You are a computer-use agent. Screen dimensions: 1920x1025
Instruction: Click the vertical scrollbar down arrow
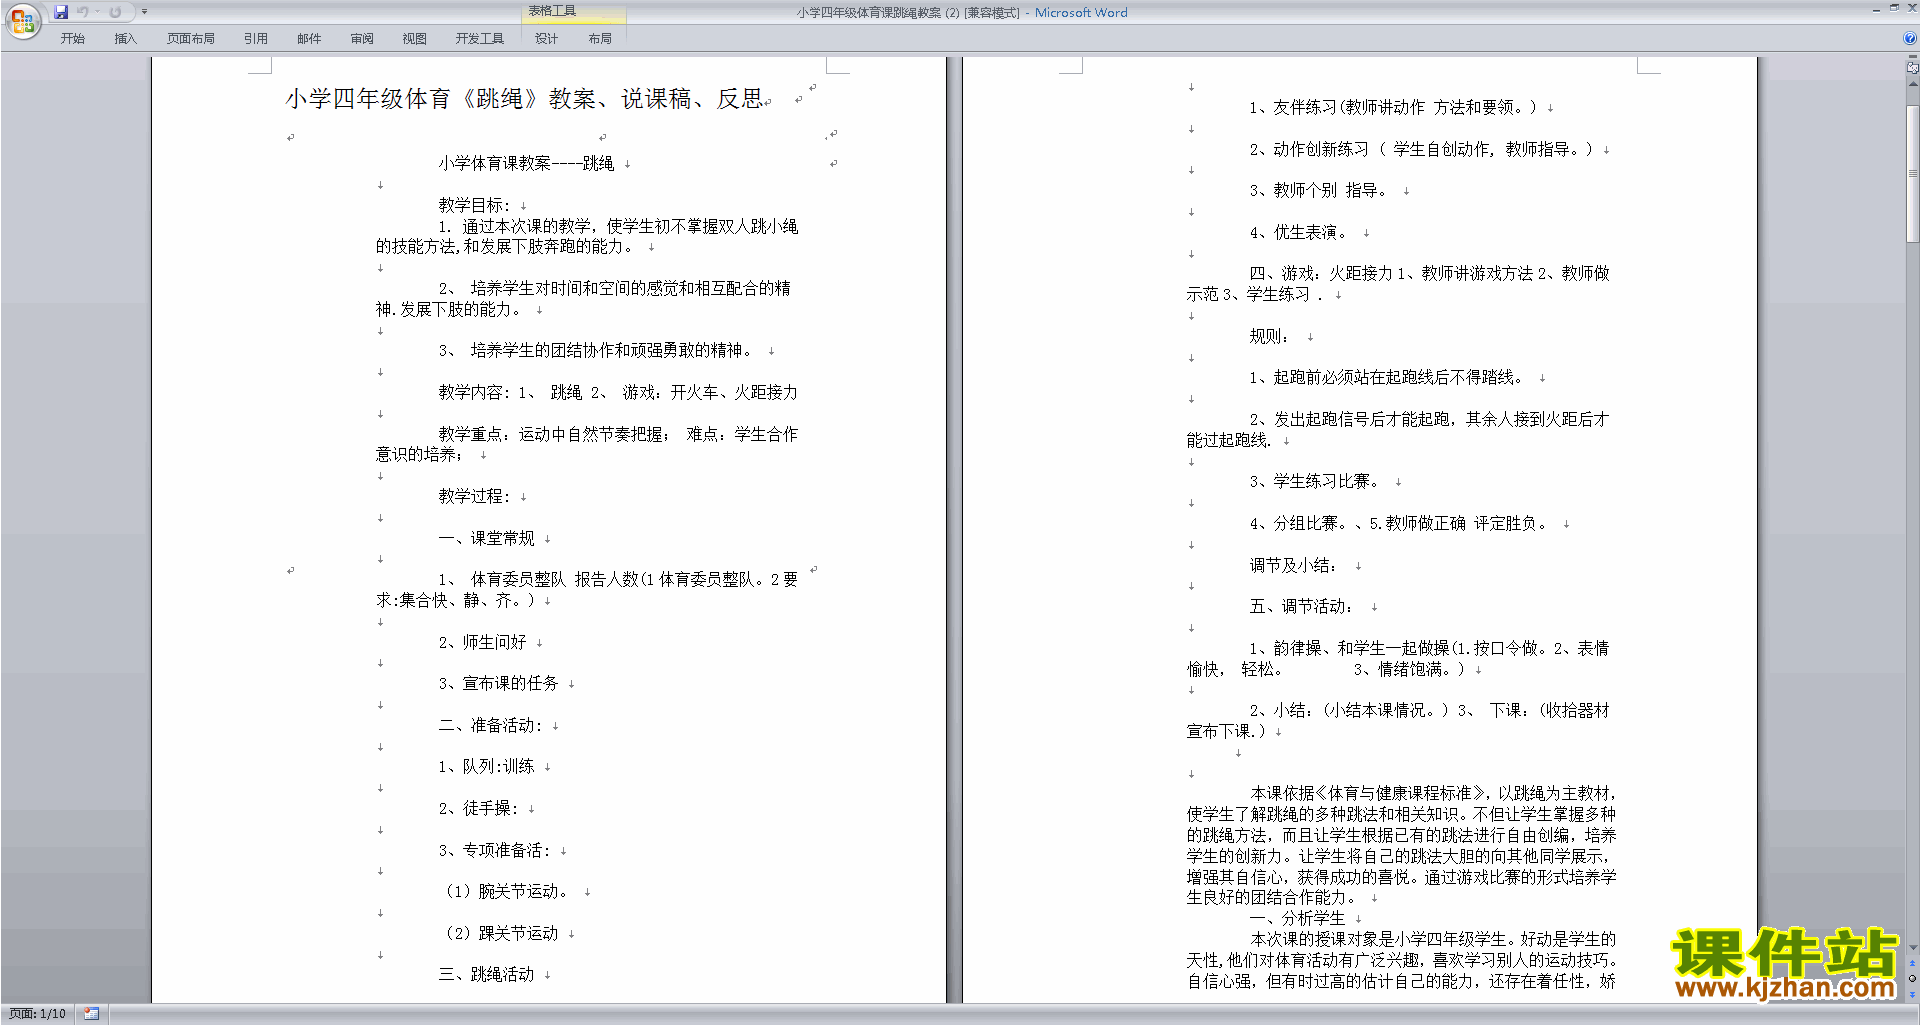tap(1912, 947)
